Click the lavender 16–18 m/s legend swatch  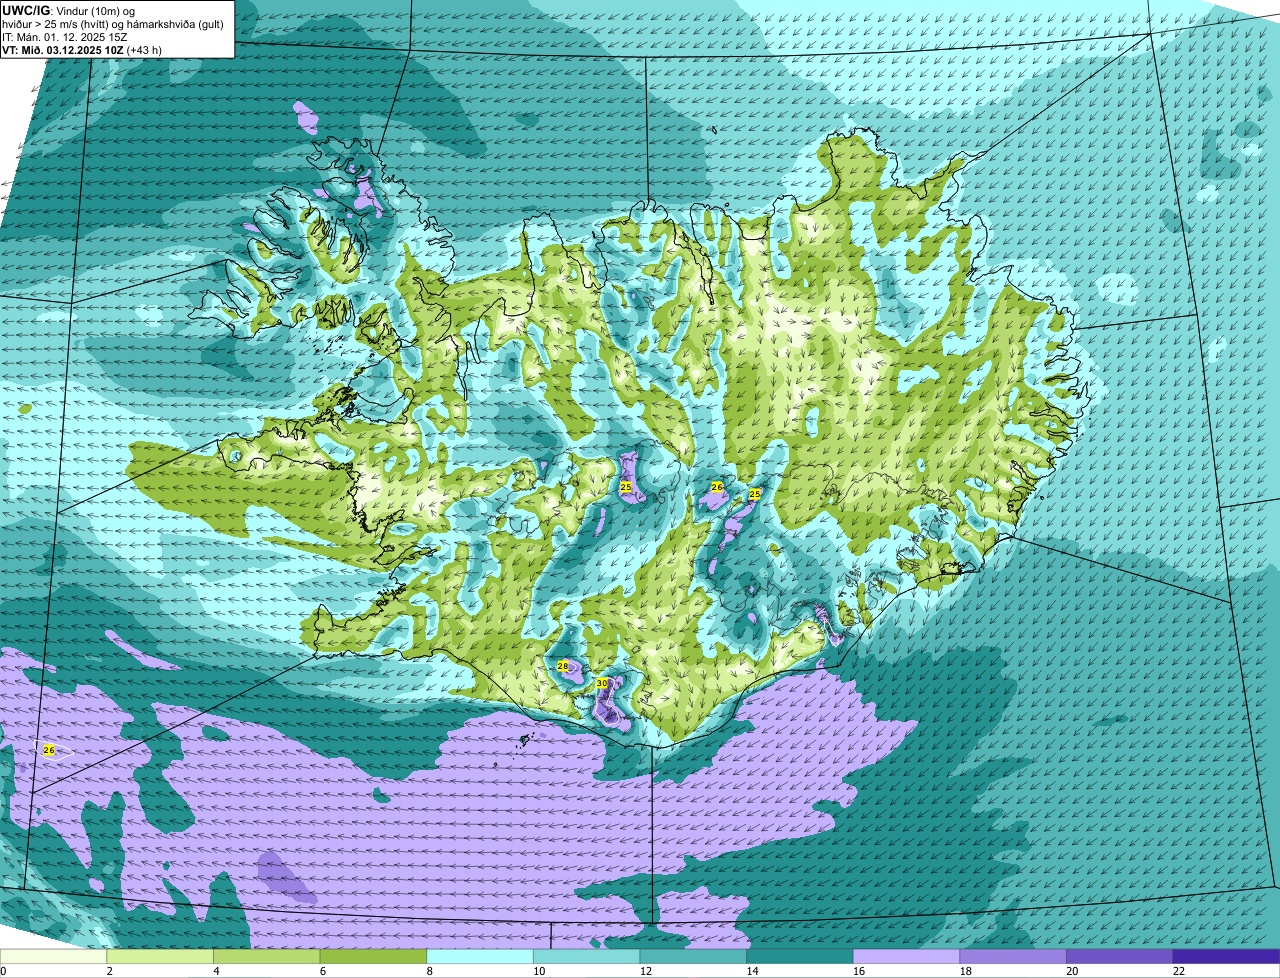[x=907, y=956]
